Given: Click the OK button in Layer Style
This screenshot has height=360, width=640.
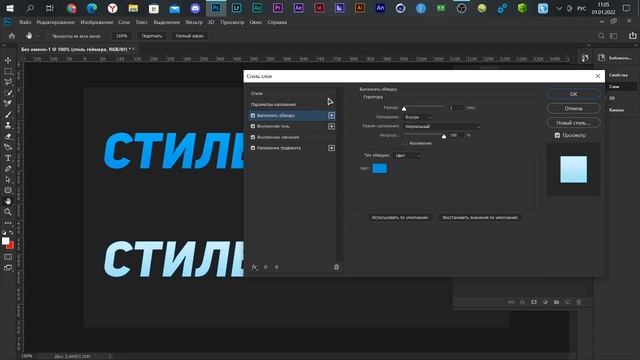Looking at the screenshot, I should [x=573, y=94].
